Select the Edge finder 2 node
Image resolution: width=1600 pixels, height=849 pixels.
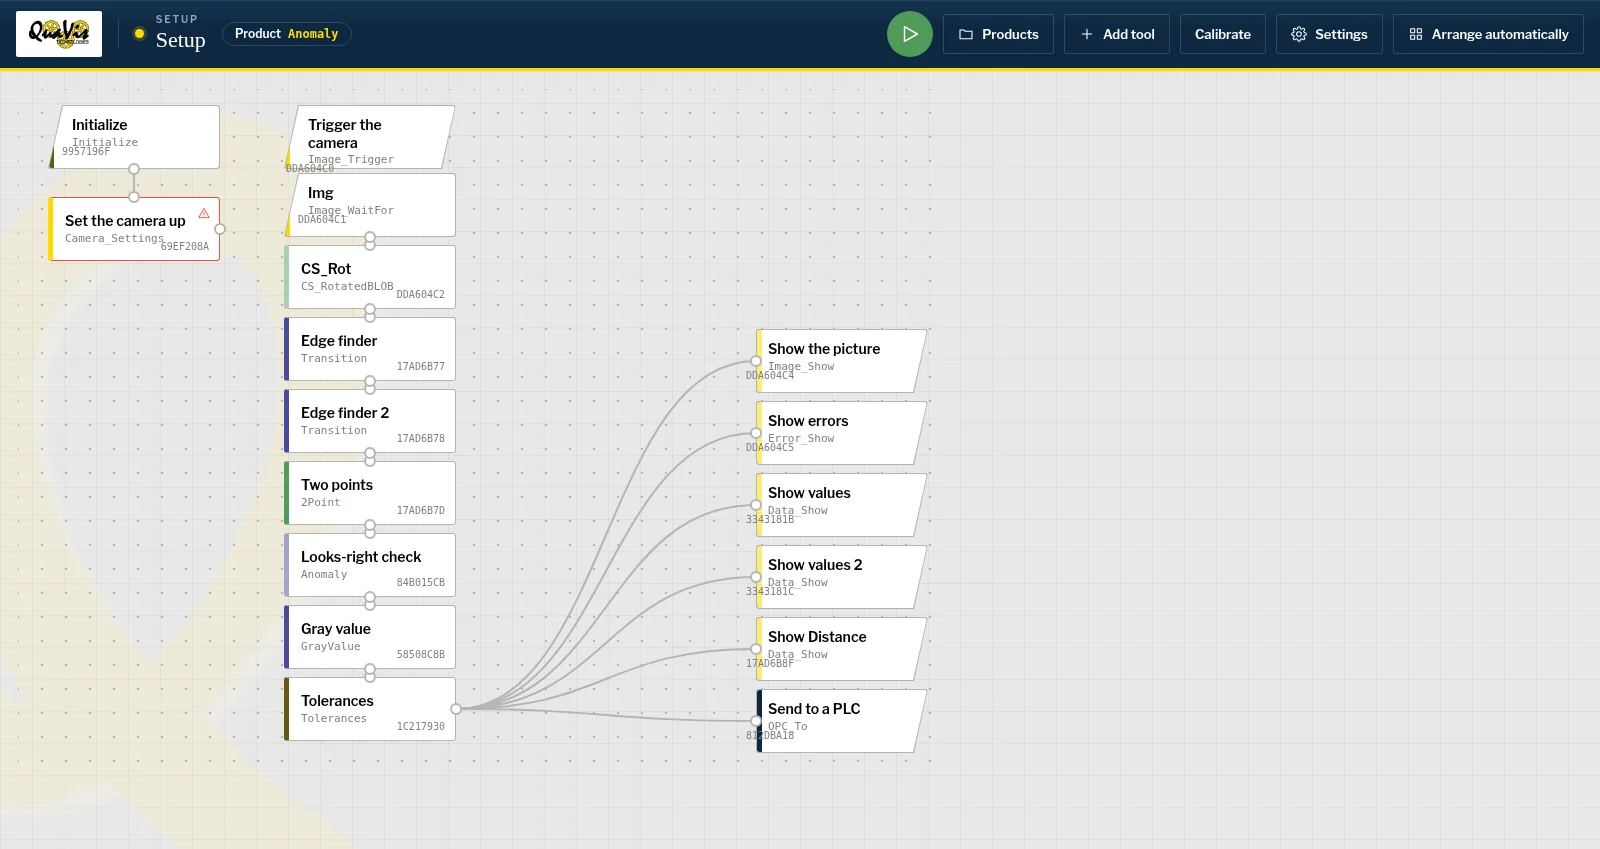click(x=370, y=421)
